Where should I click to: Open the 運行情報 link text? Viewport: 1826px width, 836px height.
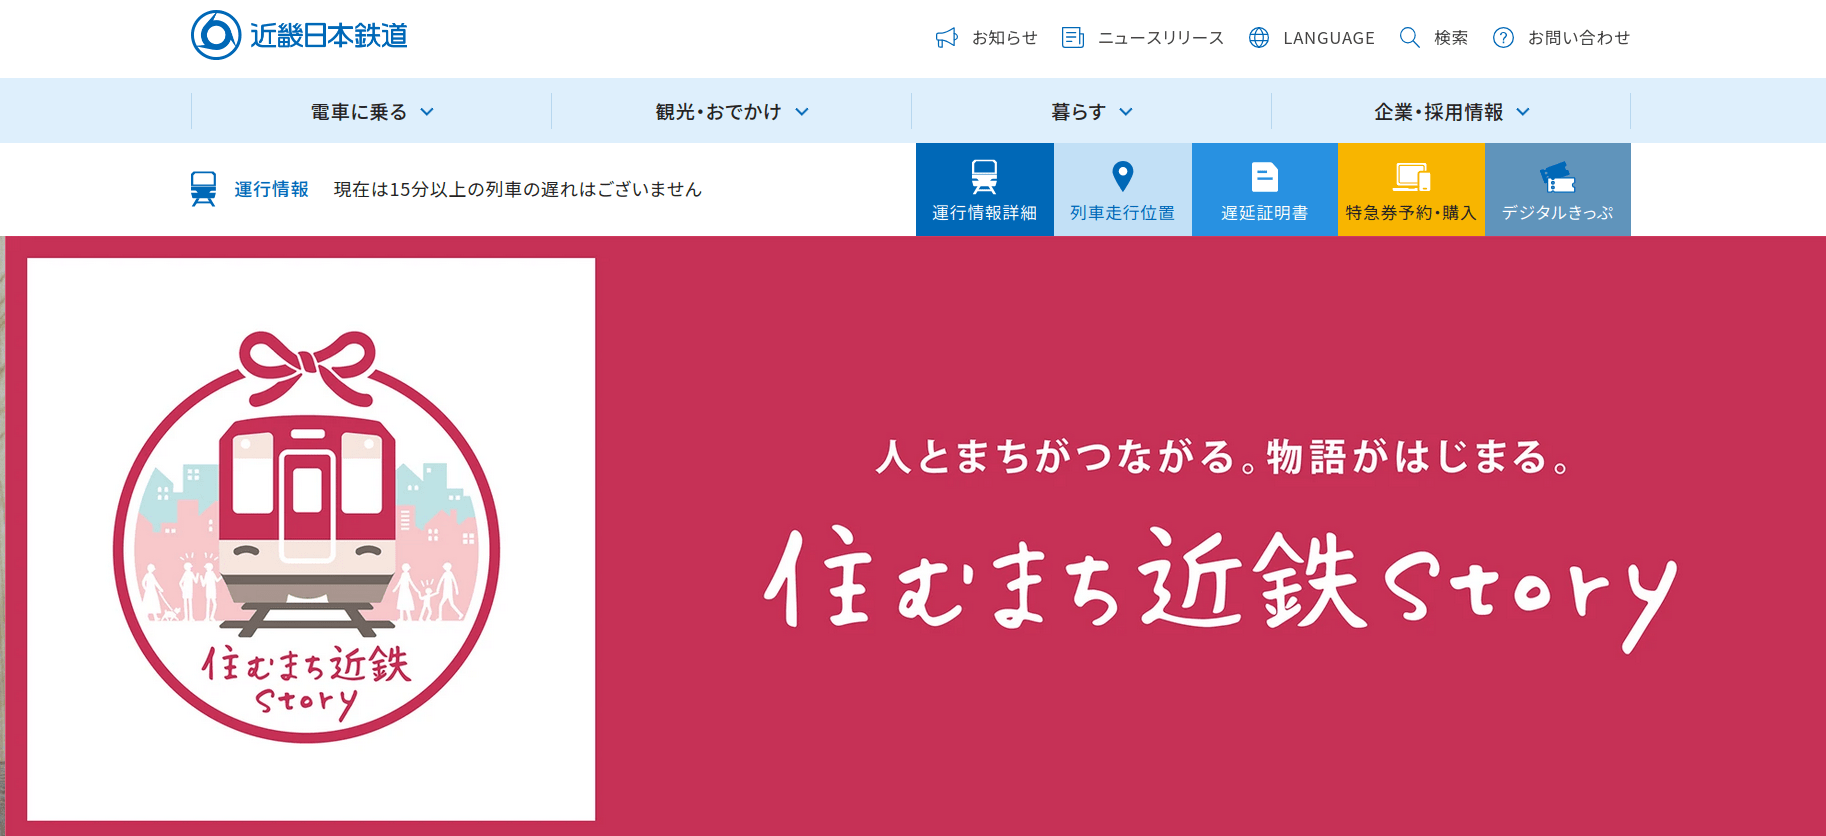coord(271,189)
